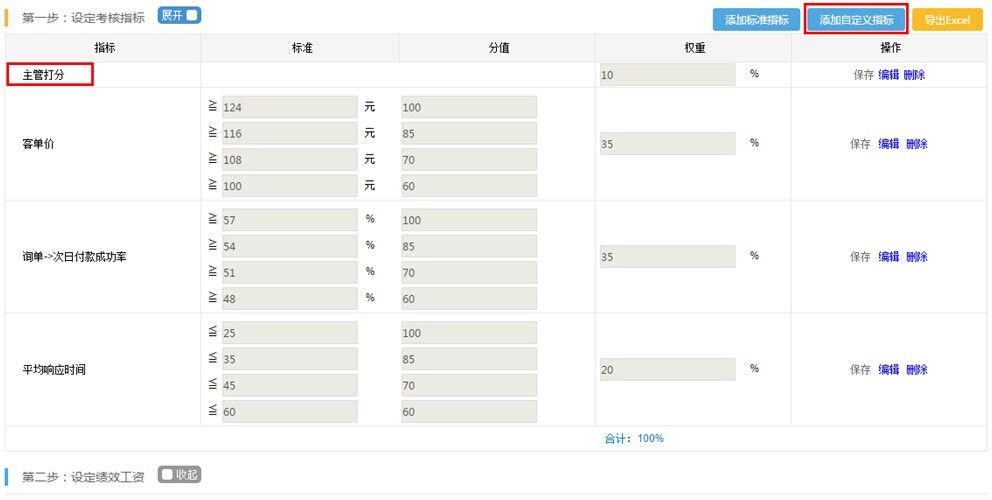992x500 pixels.
Task: Click the 第一步:设定考核指标 heading
Action: [x=84, y=18]
